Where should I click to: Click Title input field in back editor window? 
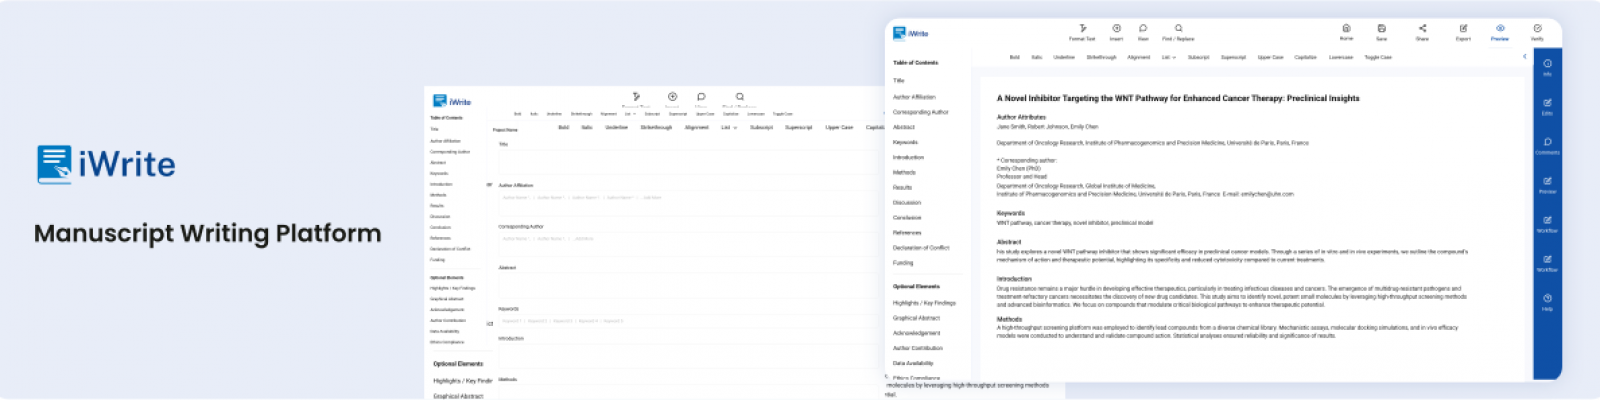pos(690,161)
